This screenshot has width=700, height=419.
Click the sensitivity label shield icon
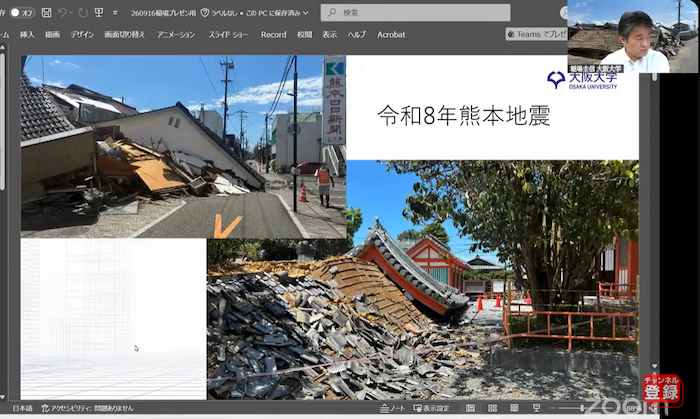[x=205, y=13]
